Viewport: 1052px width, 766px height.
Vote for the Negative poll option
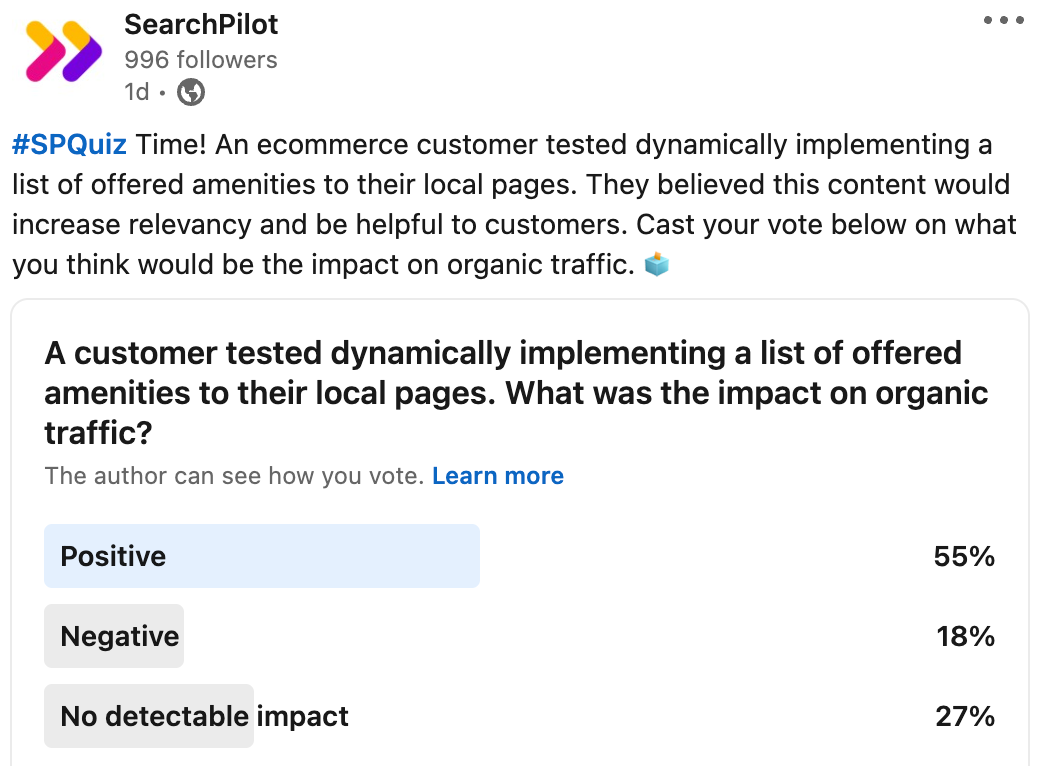click(x=519, y=636)
